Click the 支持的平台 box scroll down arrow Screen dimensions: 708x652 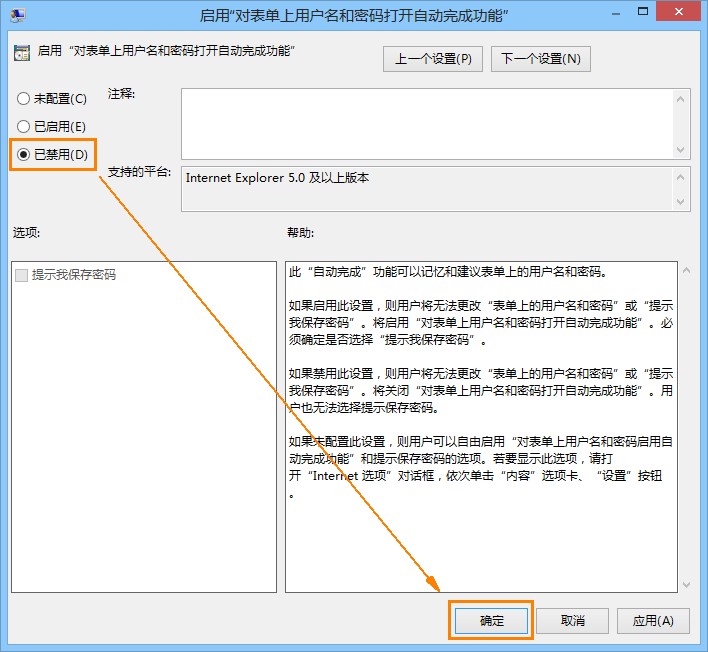click(681, 202)
